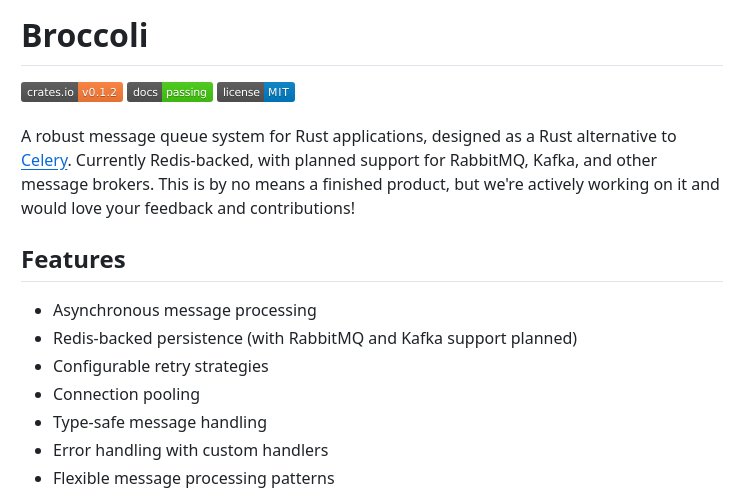Screen dimensions: 740x498
Task: Select Flexible message processing patterns item
Action: pyautogui.click(x=193, y=479)
